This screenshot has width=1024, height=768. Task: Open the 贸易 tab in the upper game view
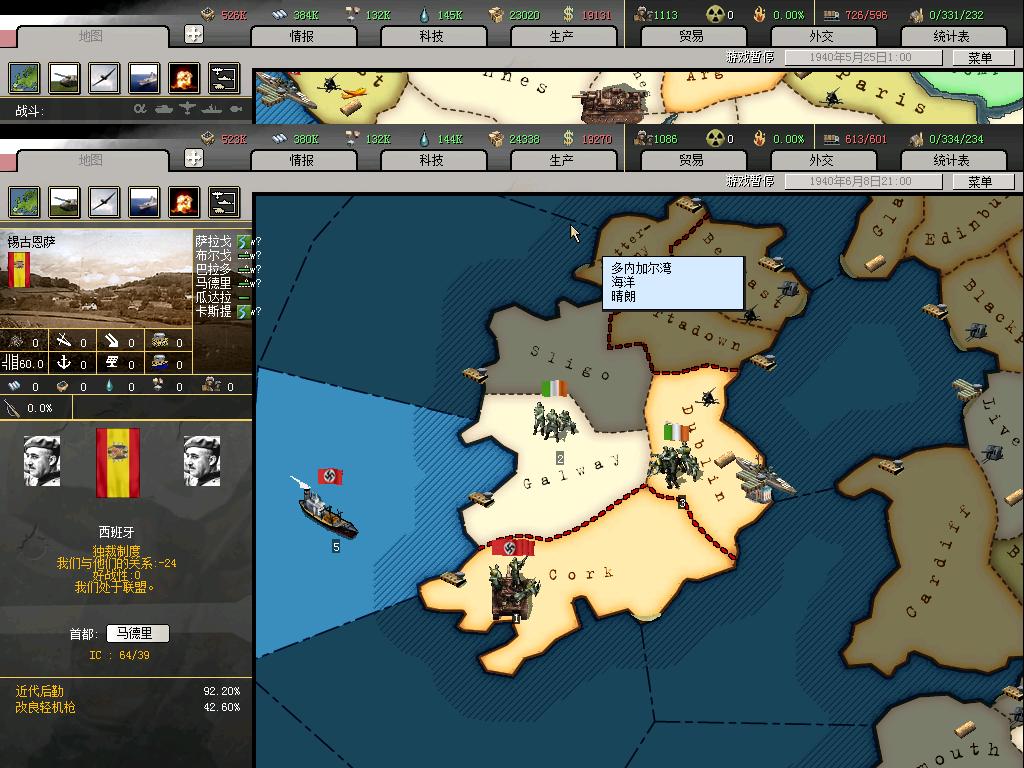(692, 37)
